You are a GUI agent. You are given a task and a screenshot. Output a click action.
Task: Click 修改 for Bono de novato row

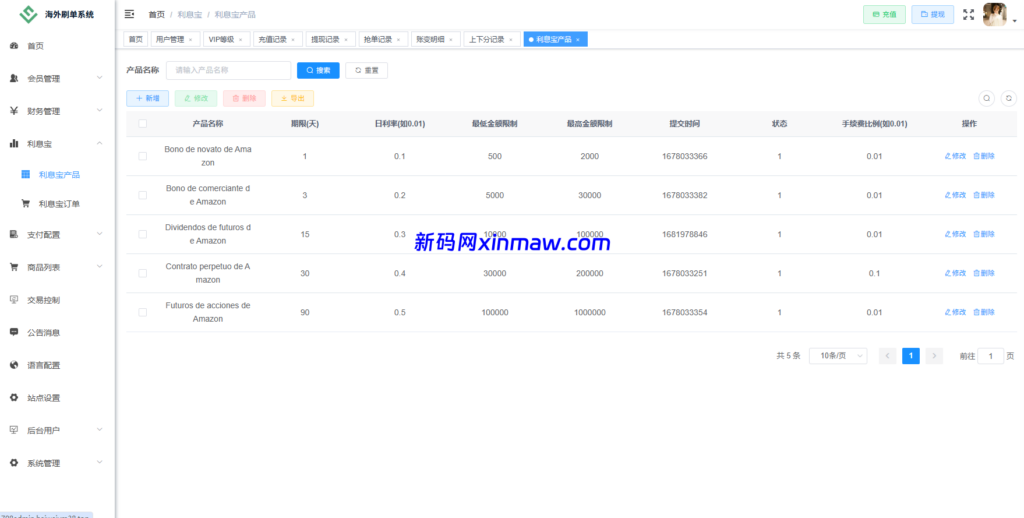coord(955,156)
